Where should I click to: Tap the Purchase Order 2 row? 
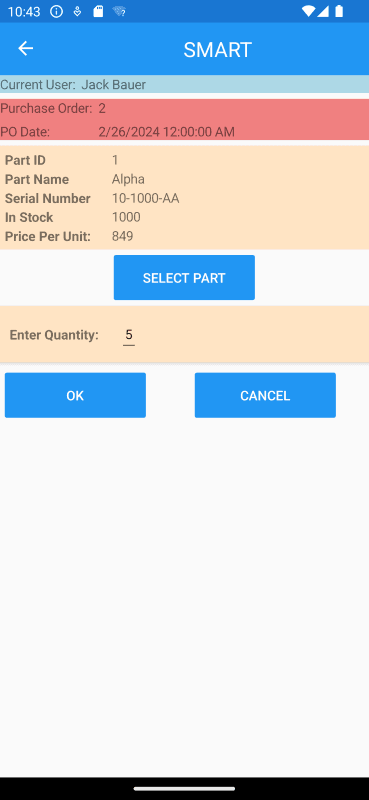pos(184,108)
